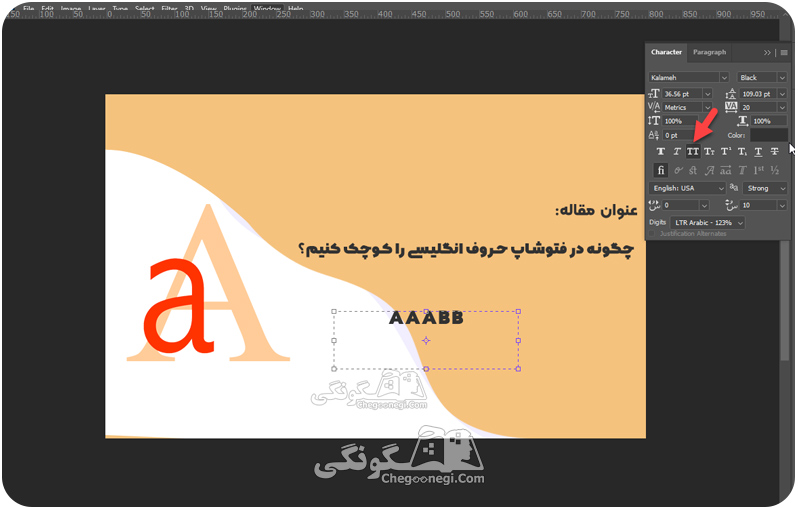Expand diacritic position 0 dropdown arrow
This screenshot has width=798, height=508.
tap(704, 205)
